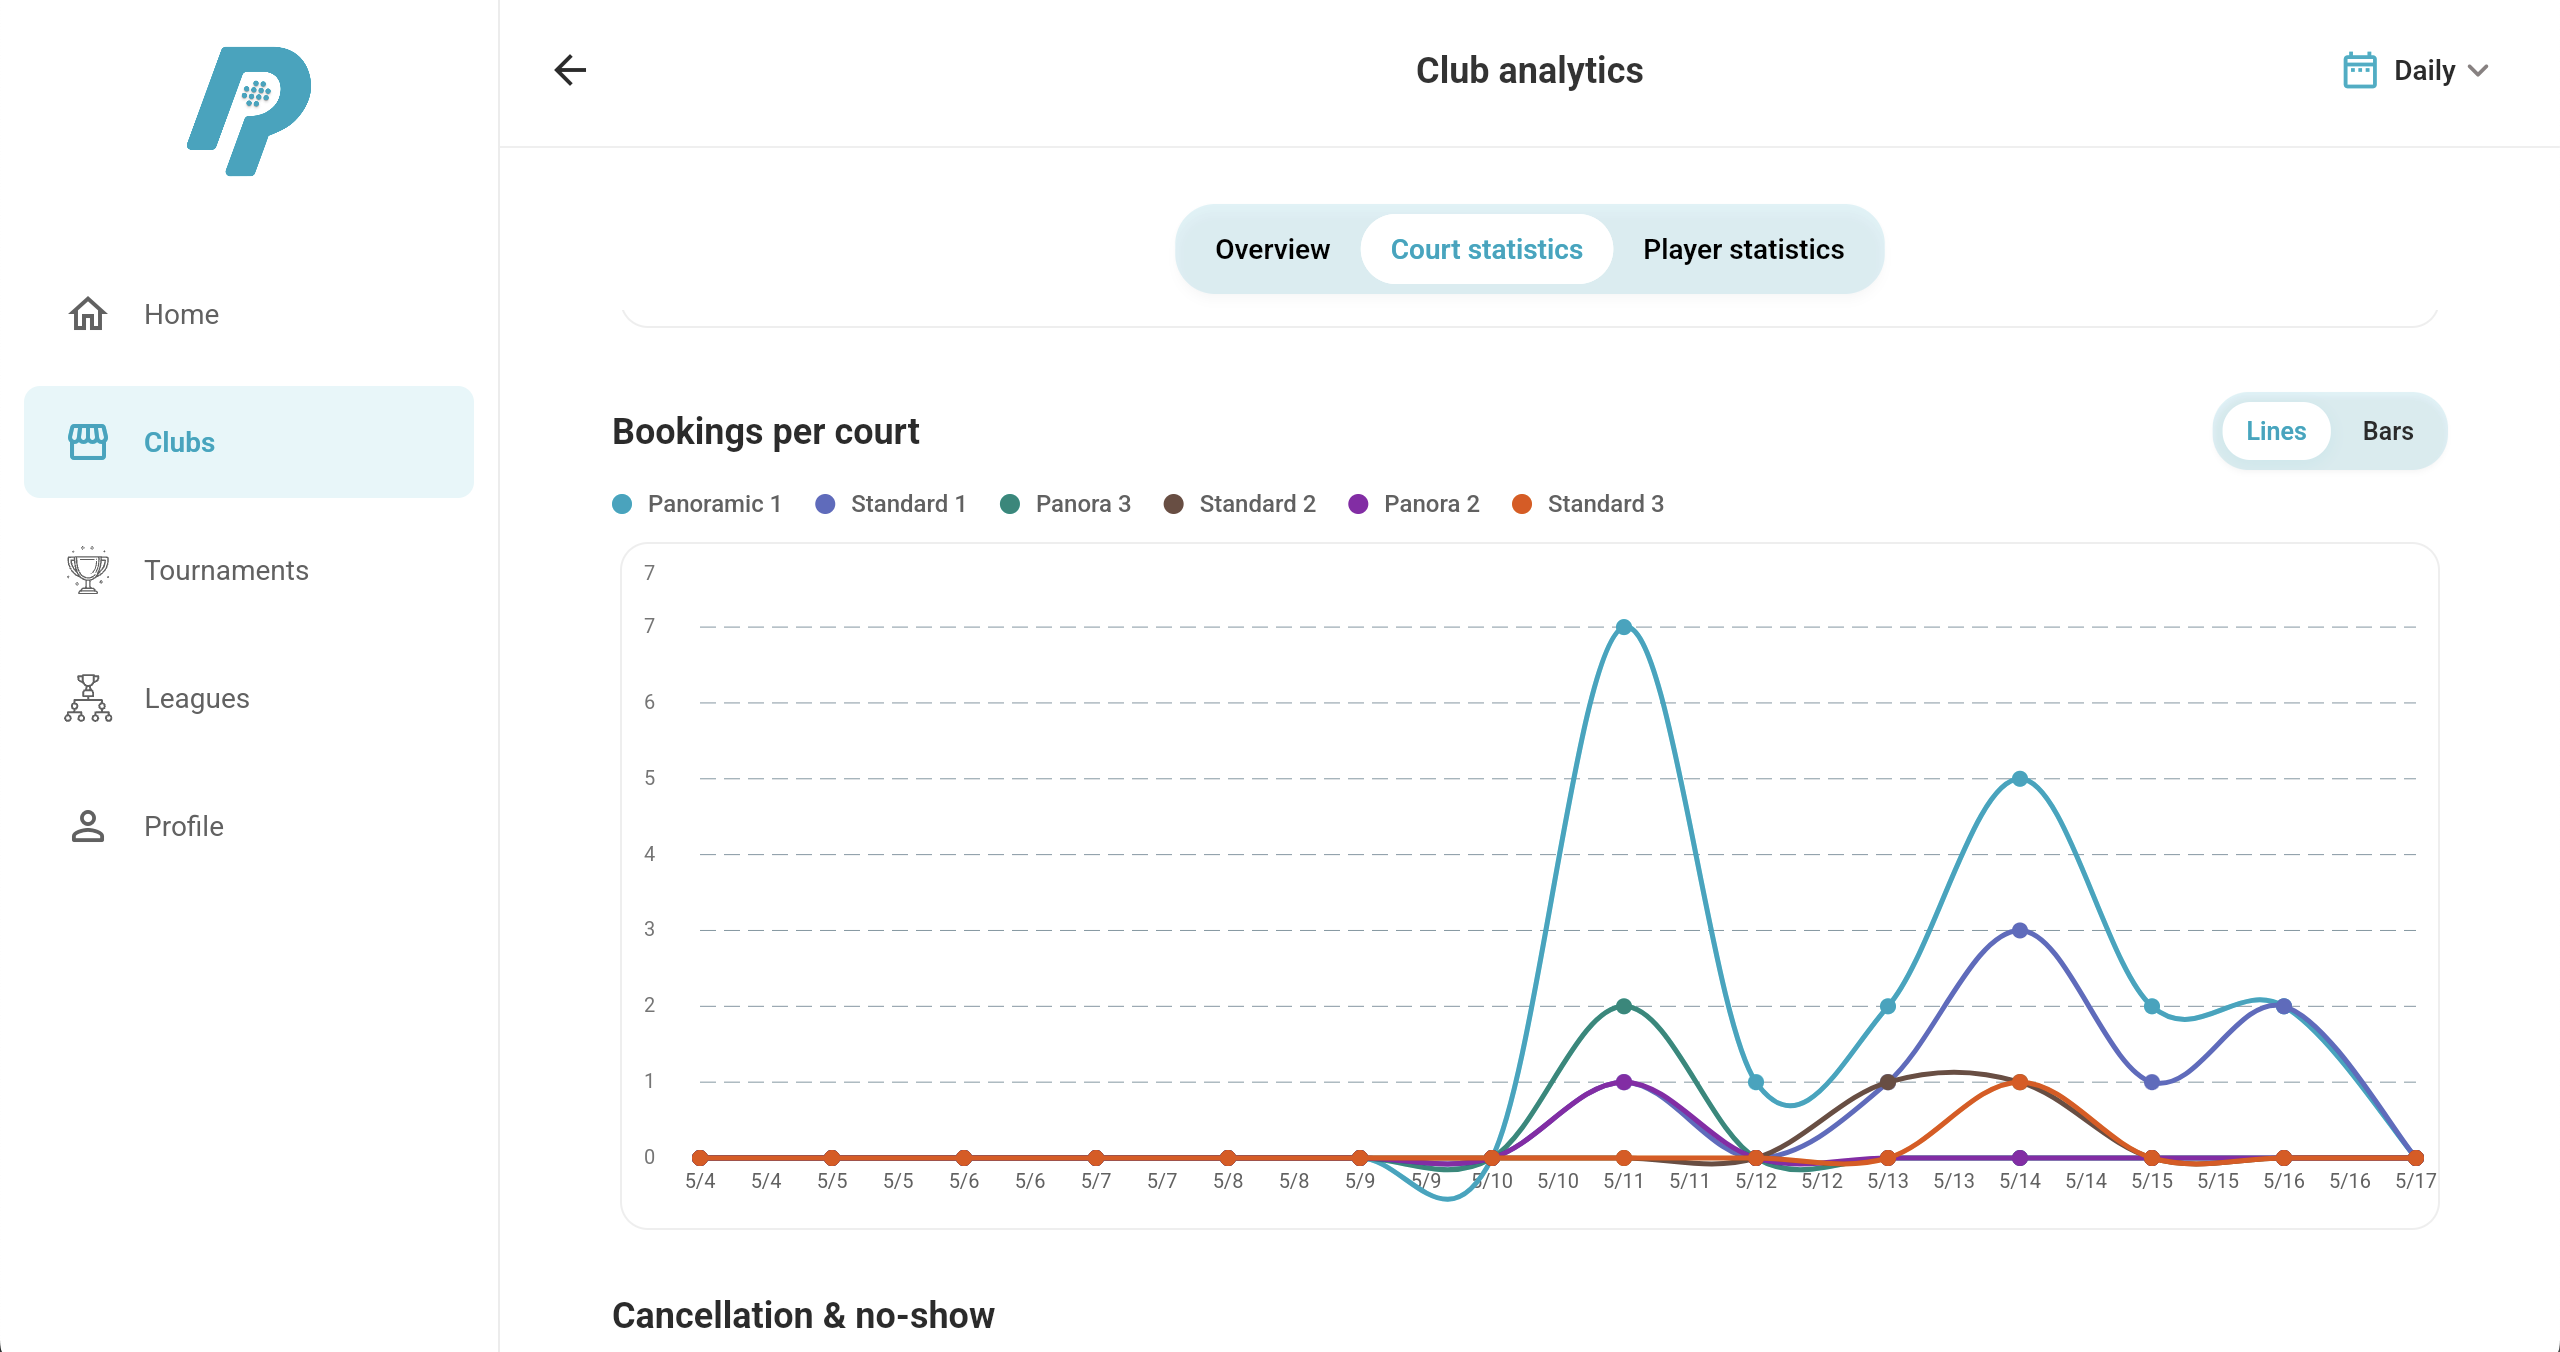Switch chart to Lines view
The image size is (2560, 1352).
pyautogui.click(x=2276, y=431)
